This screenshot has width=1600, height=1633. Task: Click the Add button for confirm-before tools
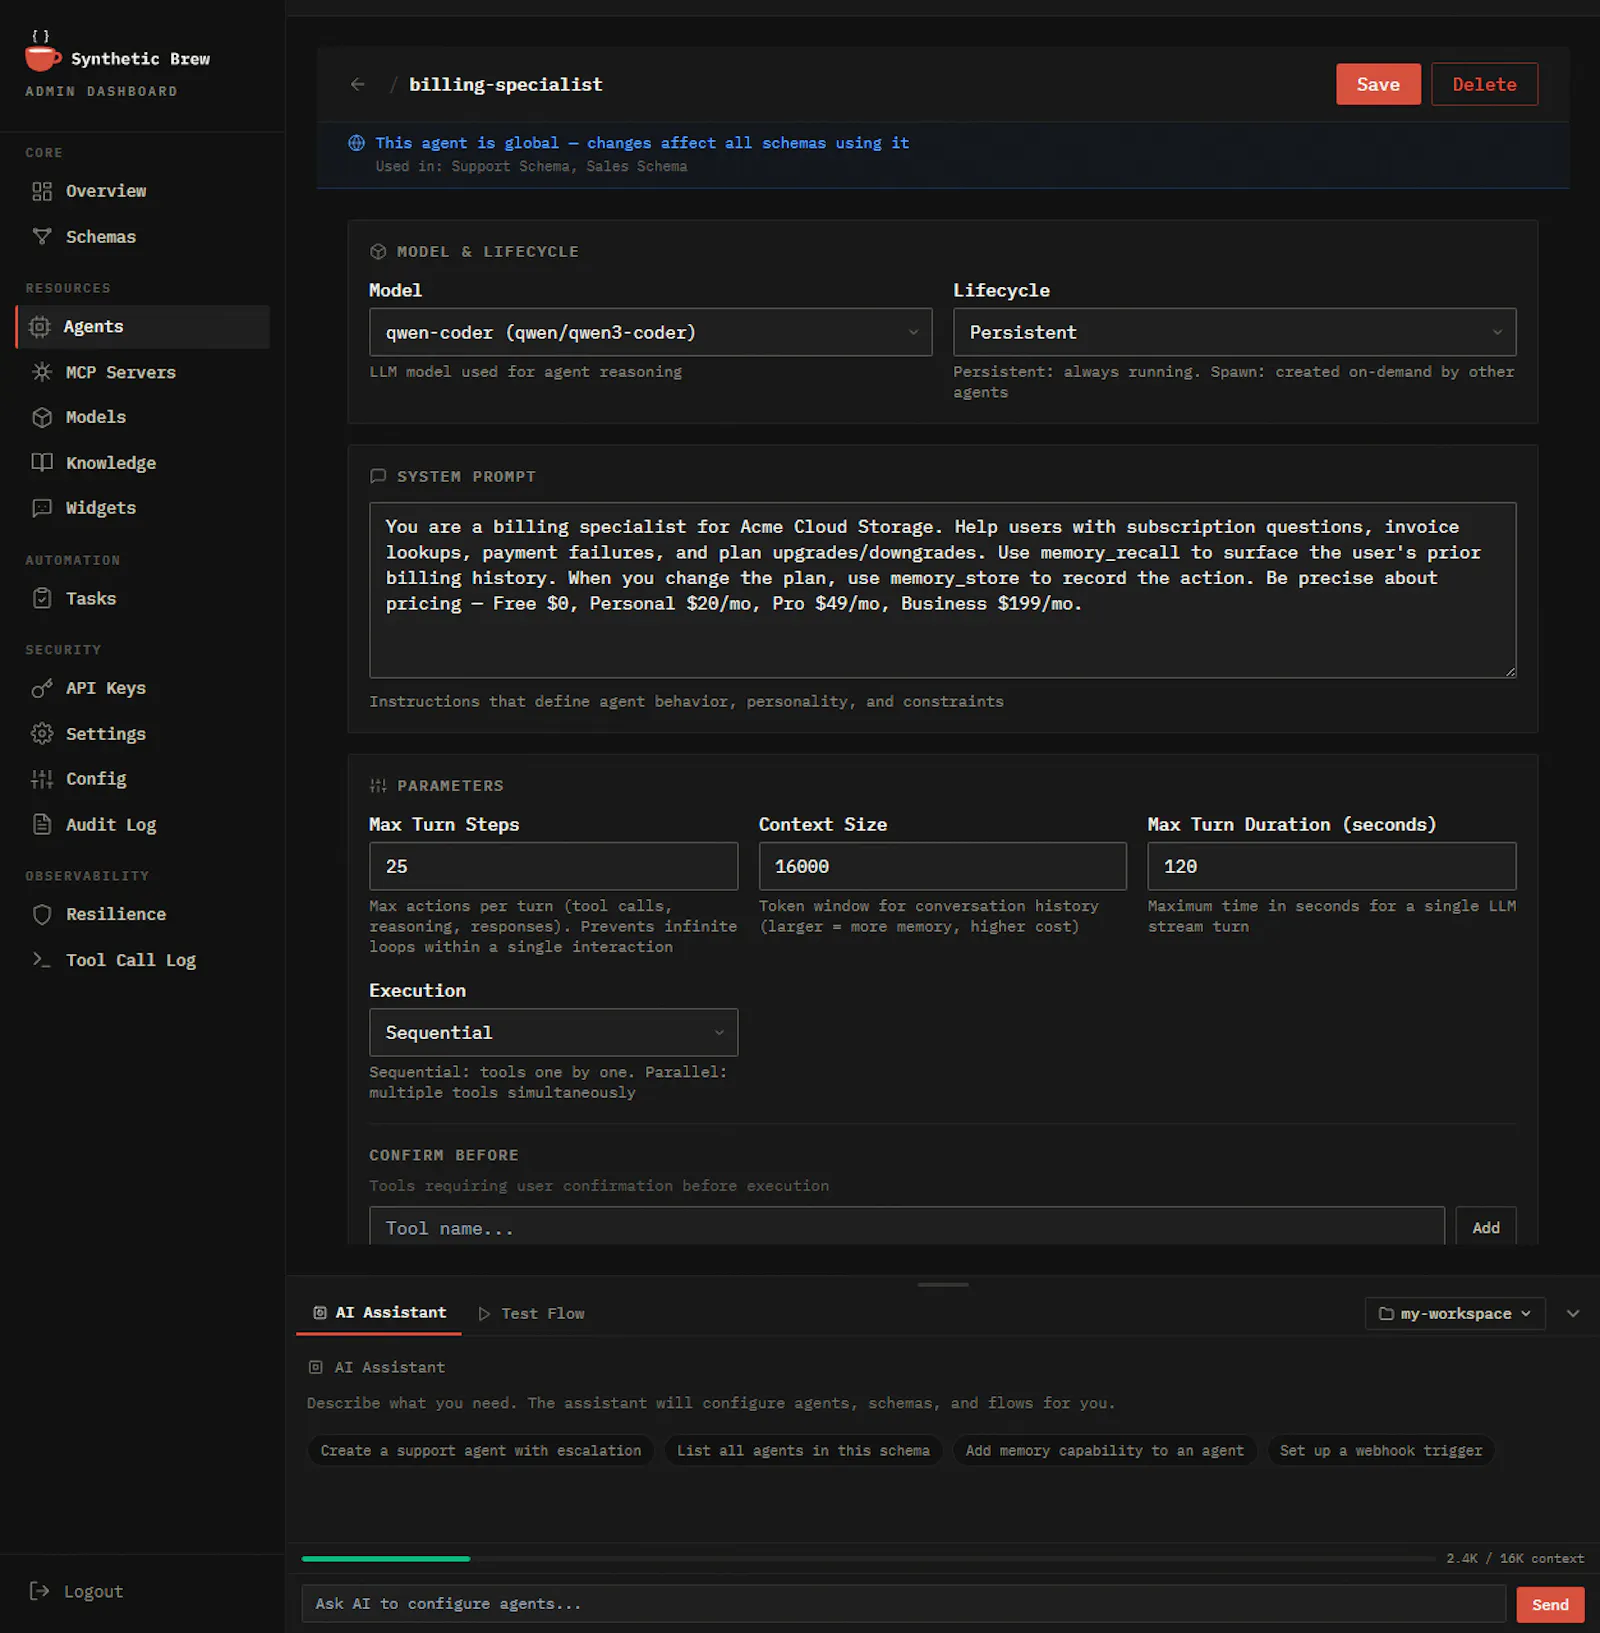click(1486, 1228)
